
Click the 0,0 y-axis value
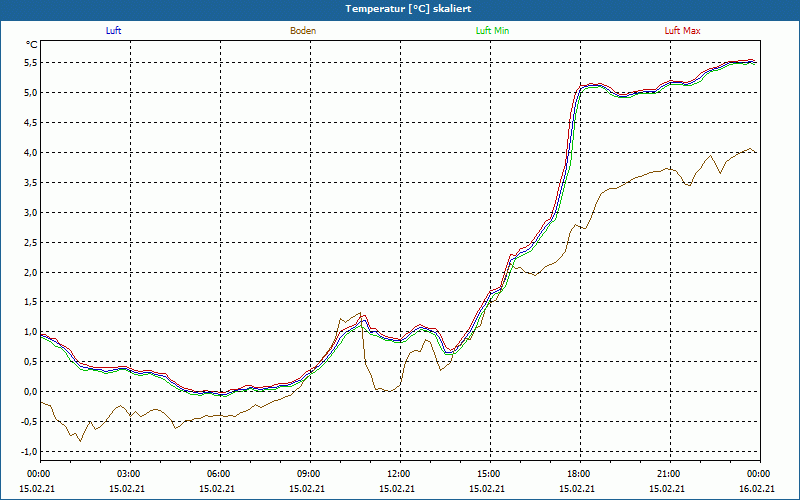coord(31,392)
